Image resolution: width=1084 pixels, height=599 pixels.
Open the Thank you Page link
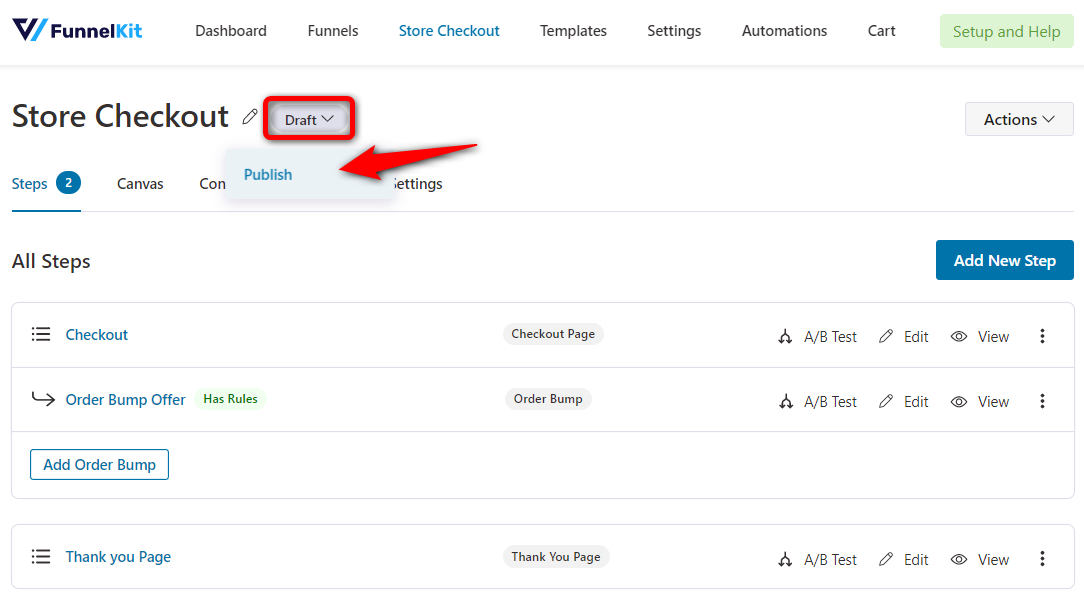(118, 557)
